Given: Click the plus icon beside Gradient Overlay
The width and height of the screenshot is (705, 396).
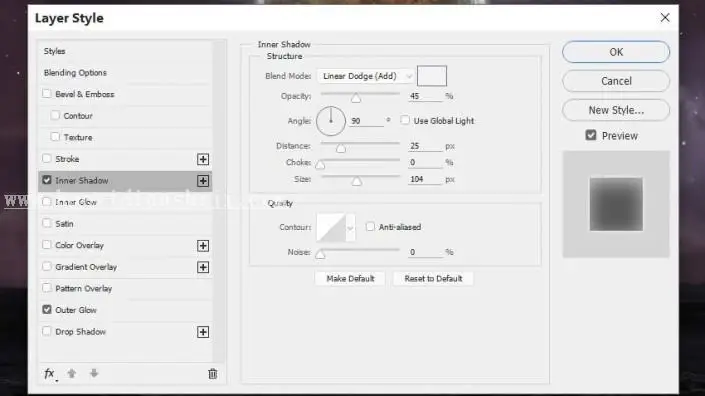Looking at the screenshot, I should click(x=203, y=267).
